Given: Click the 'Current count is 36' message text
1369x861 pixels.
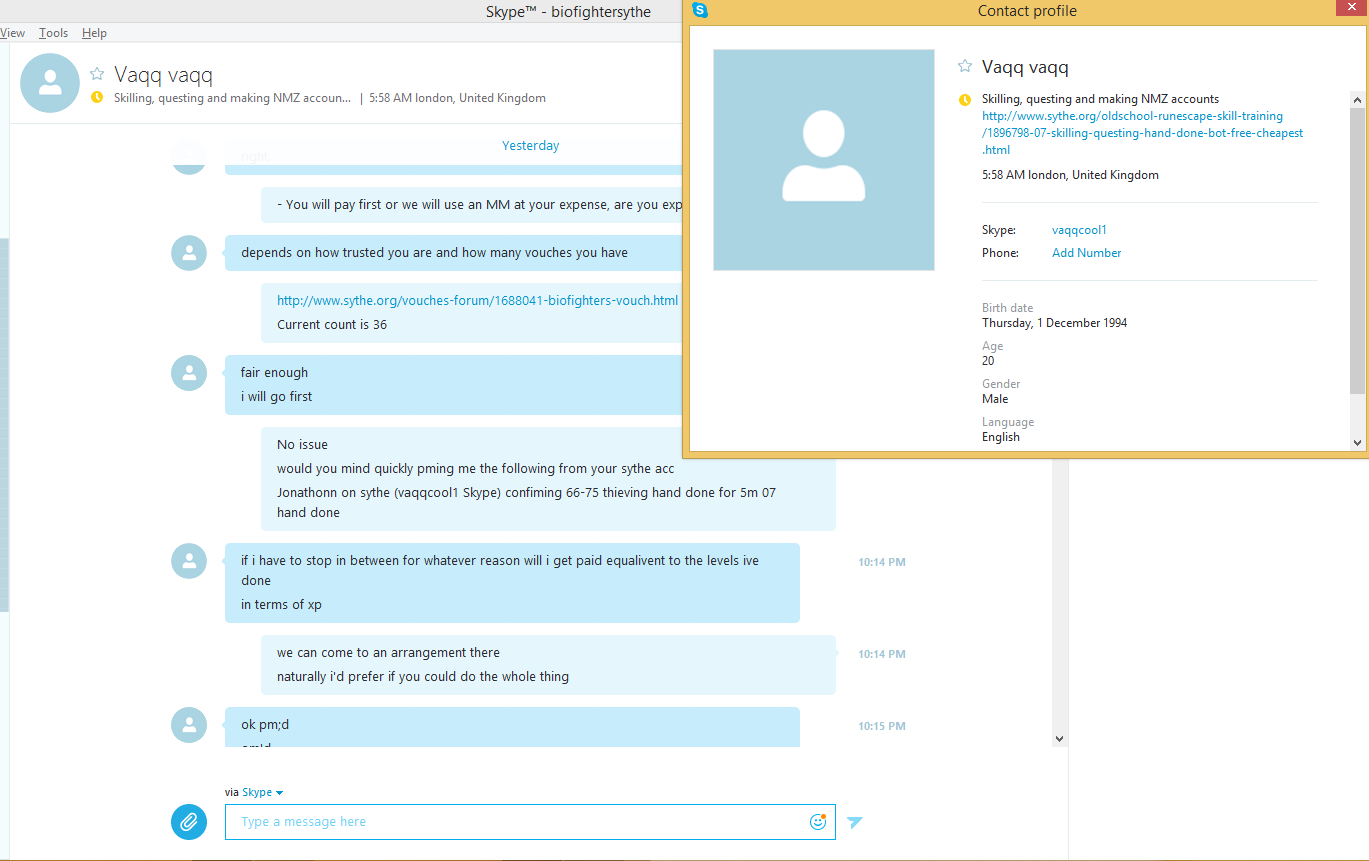Looking at the screenshot, I should pos(332,325).
